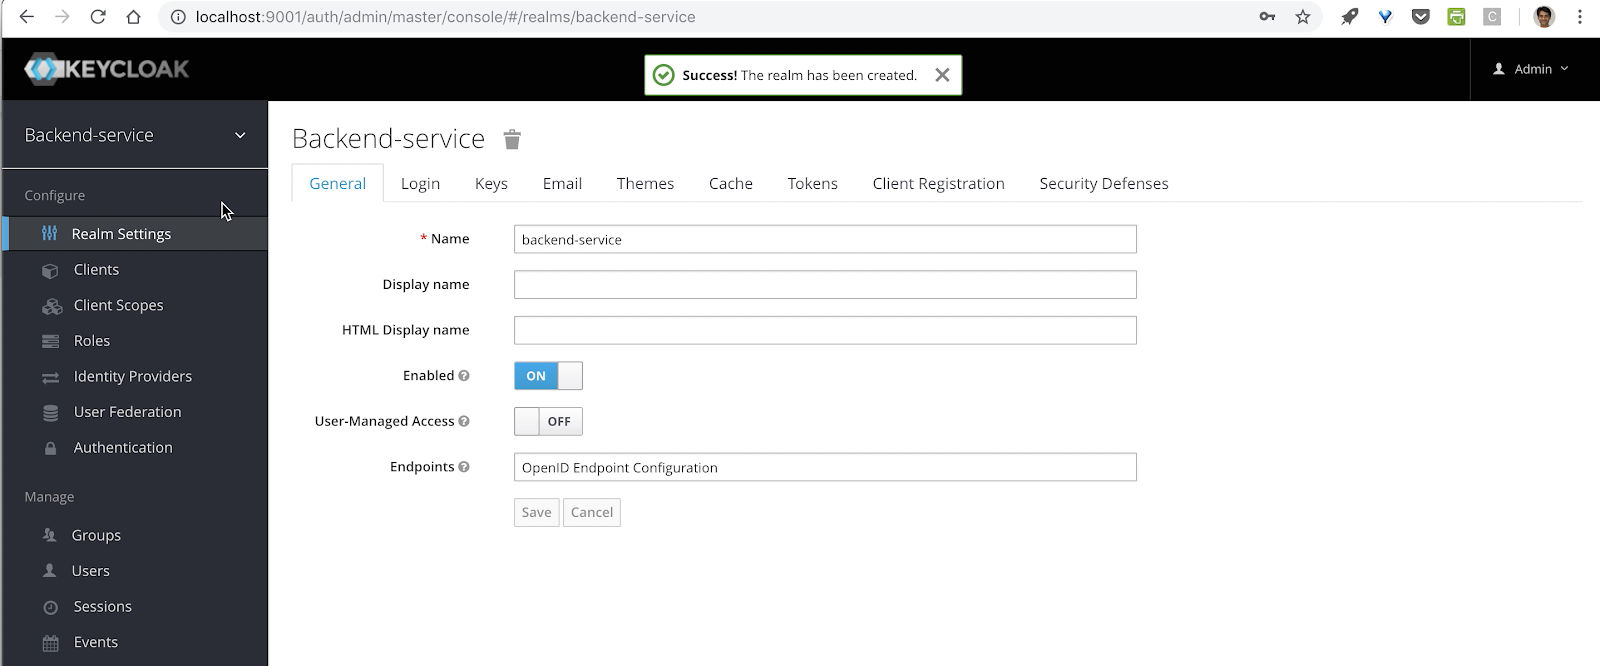1600x666 pixels.
Task: Go to the browser home page icon
Action: 133,17
